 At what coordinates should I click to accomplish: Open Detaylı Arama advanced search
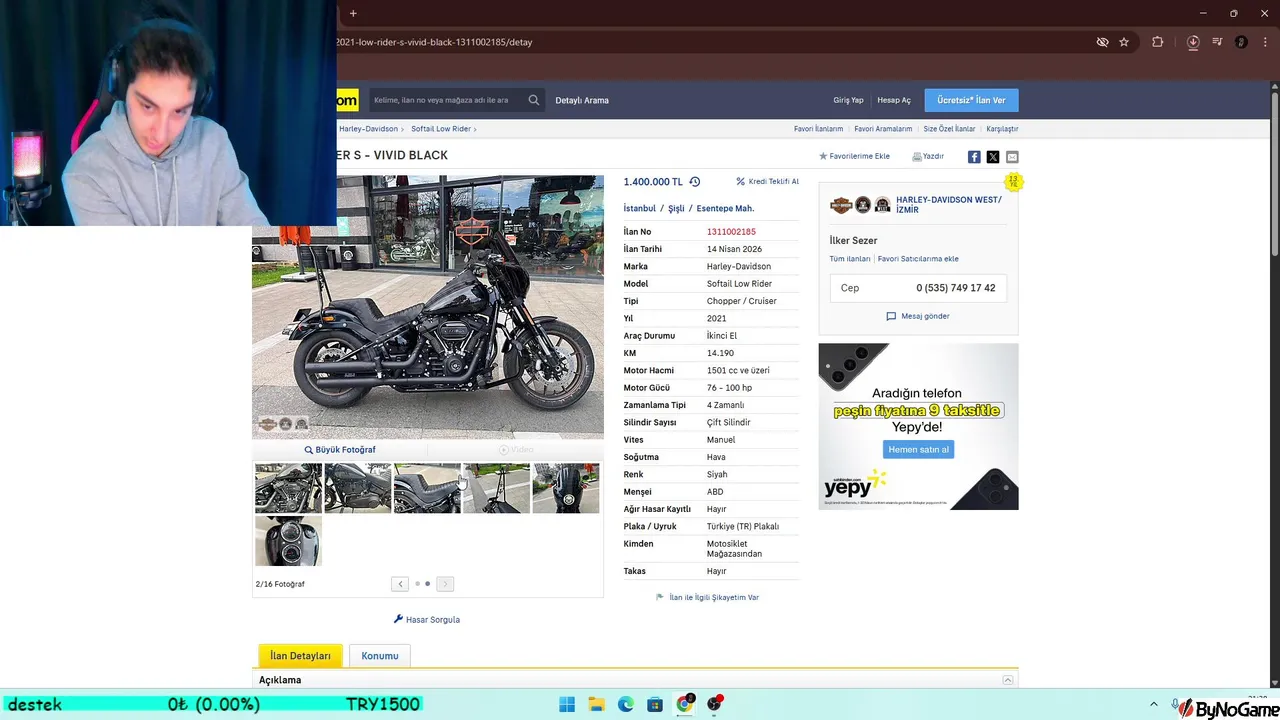(x=582, y=100)
